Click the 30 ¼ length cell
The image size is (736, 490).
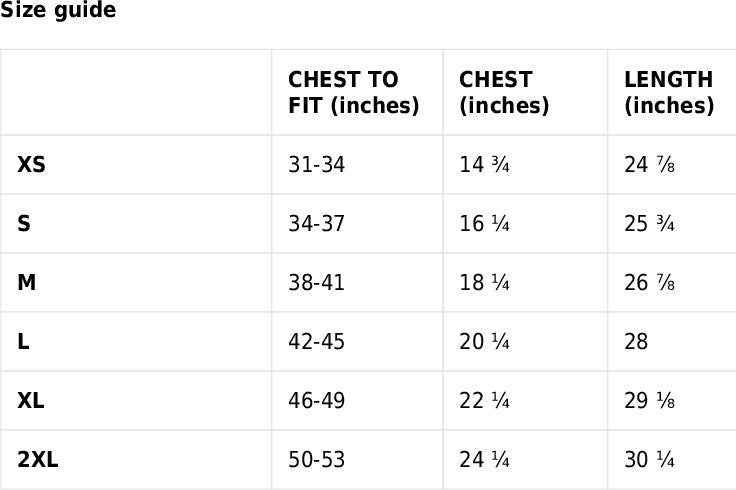(649, 460)
